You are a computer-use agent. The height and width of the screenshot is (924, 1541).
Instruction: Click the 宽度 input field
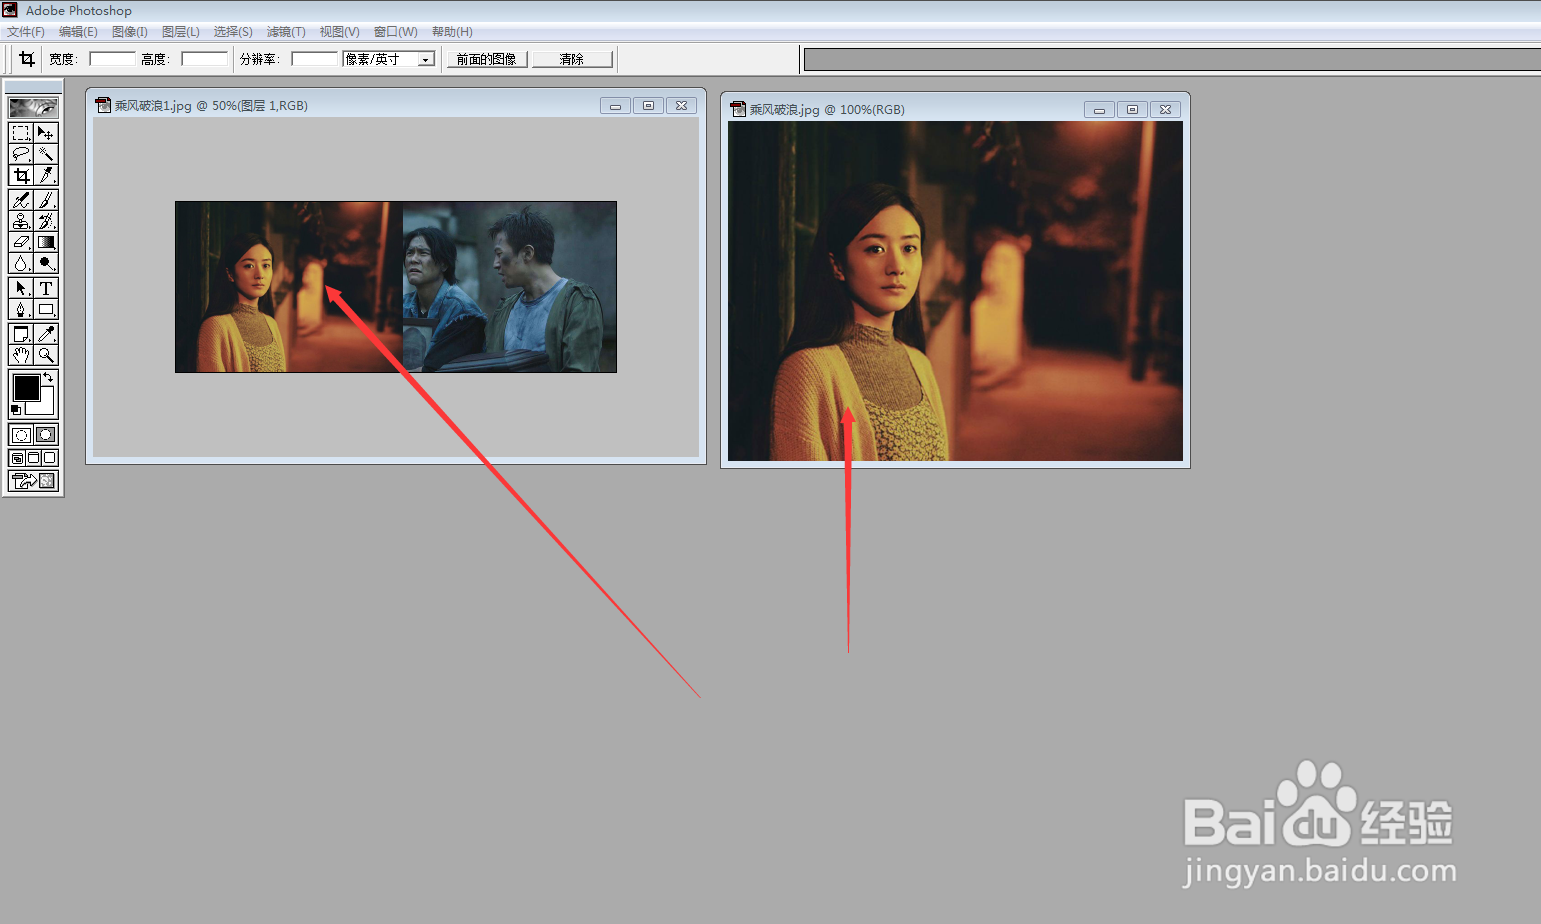coord(112,59)
